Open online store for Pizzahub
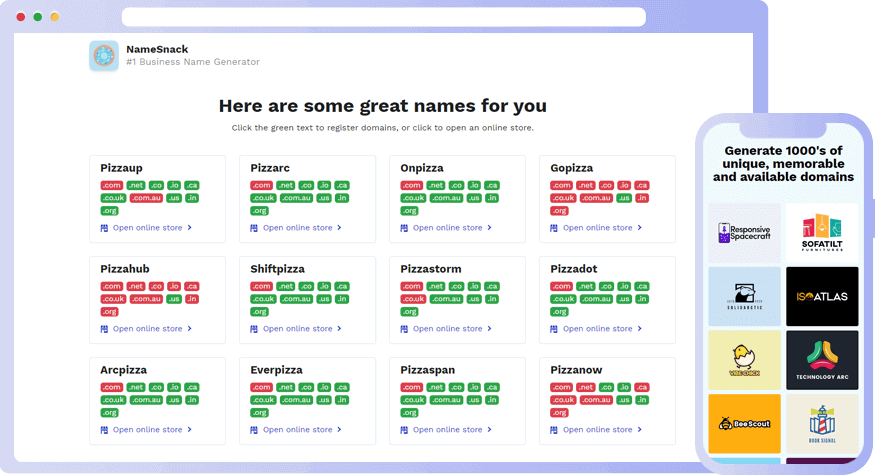The width and height of the screenshot is (876, 475). click(147, 329)
